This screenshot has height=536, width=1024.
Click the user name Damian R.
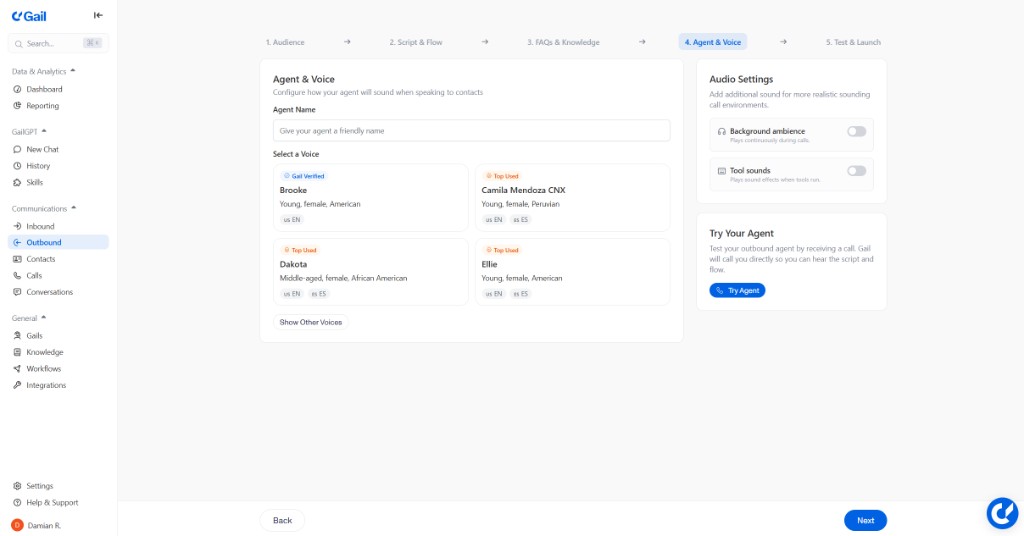click(44, 526)
